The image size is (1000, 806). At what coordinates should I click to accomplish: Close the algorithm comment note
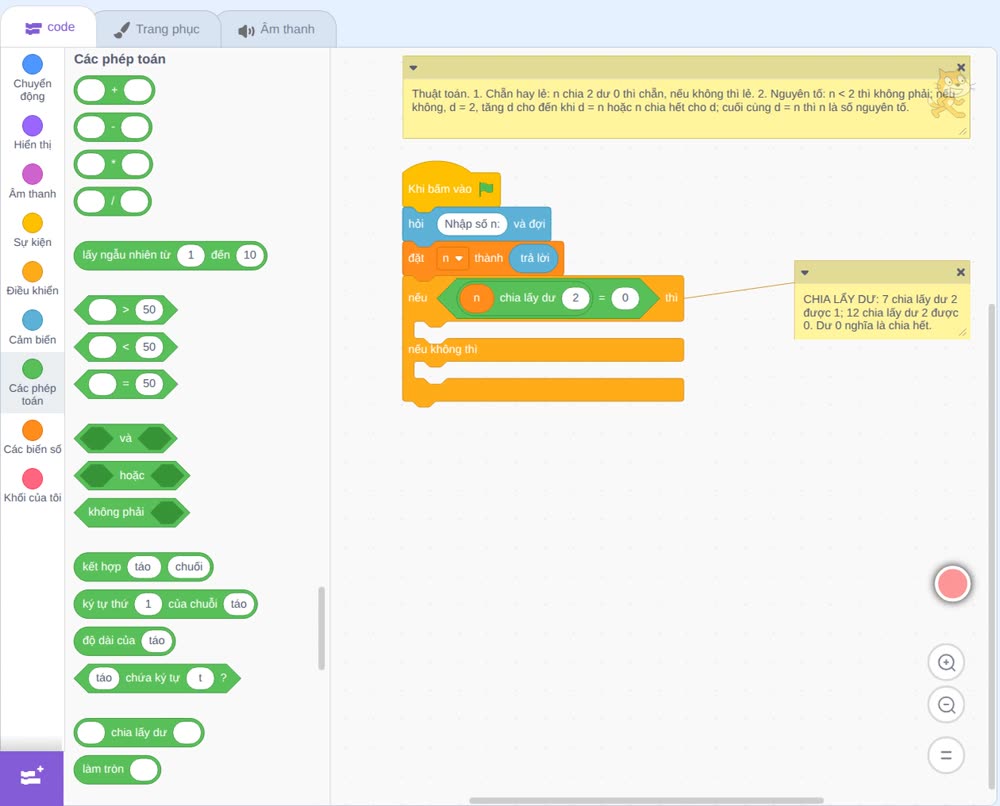pos(961,68)
